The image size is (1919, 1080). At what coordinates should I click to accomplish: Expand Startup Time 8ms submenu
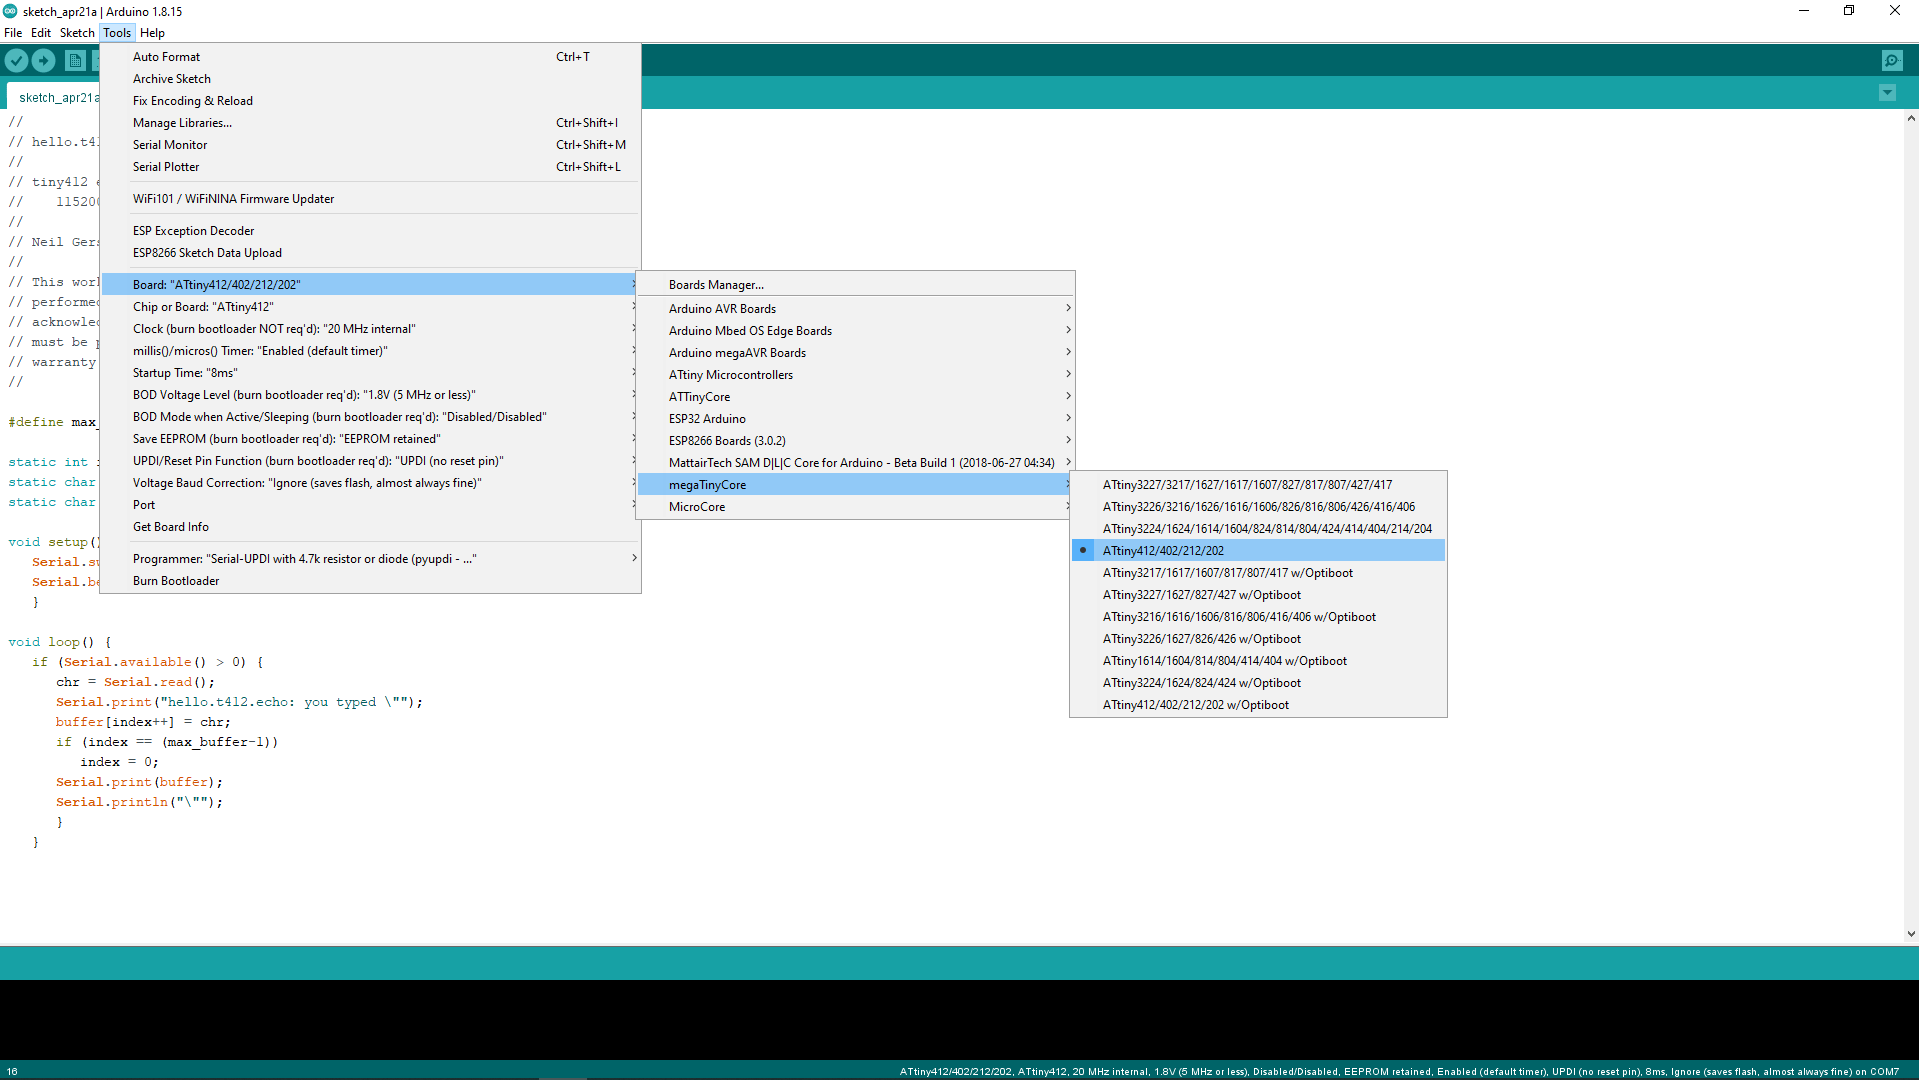click(x=370, y=373)
